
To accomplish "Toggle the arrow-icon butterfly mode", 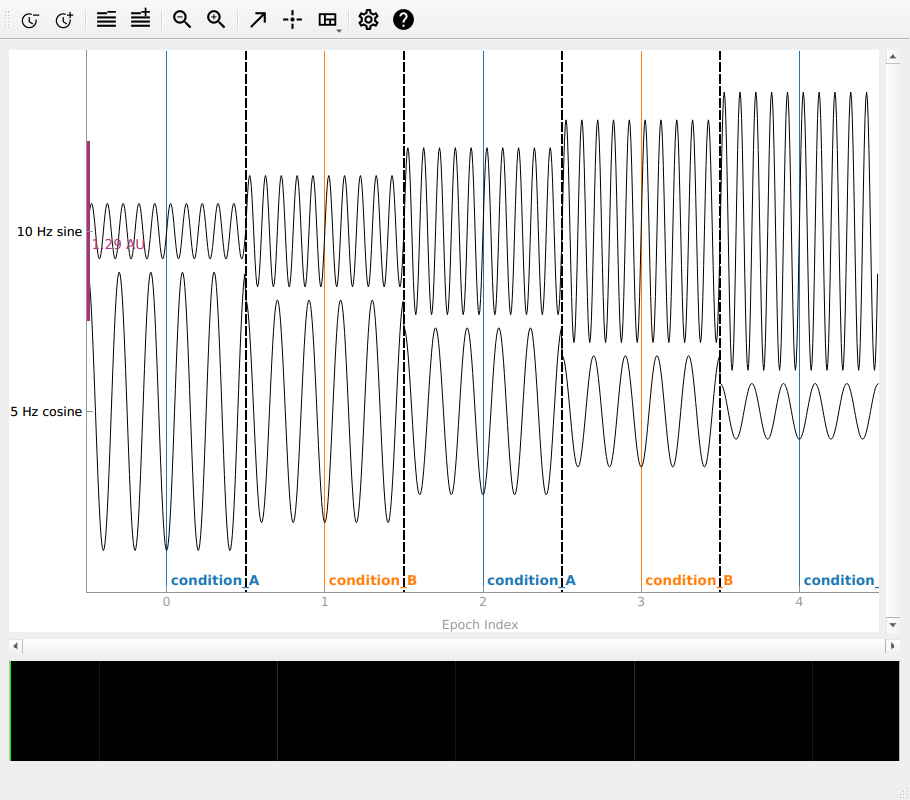I will (x=258, y=19).
